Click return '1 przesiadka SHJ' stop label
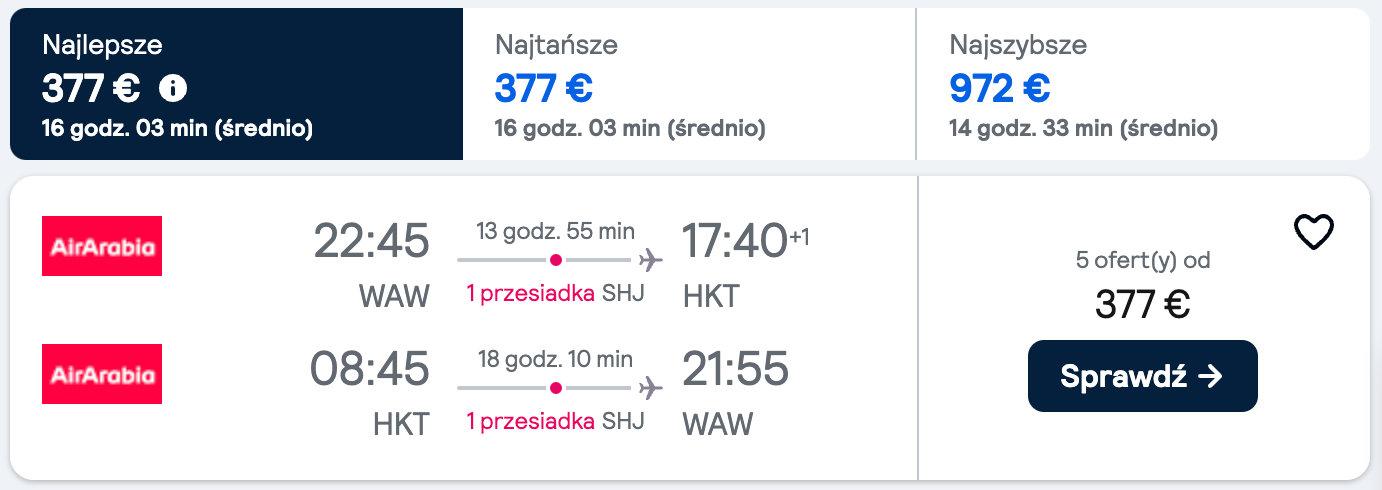Screen dimensions: 1382x490 tap(555, 422)
